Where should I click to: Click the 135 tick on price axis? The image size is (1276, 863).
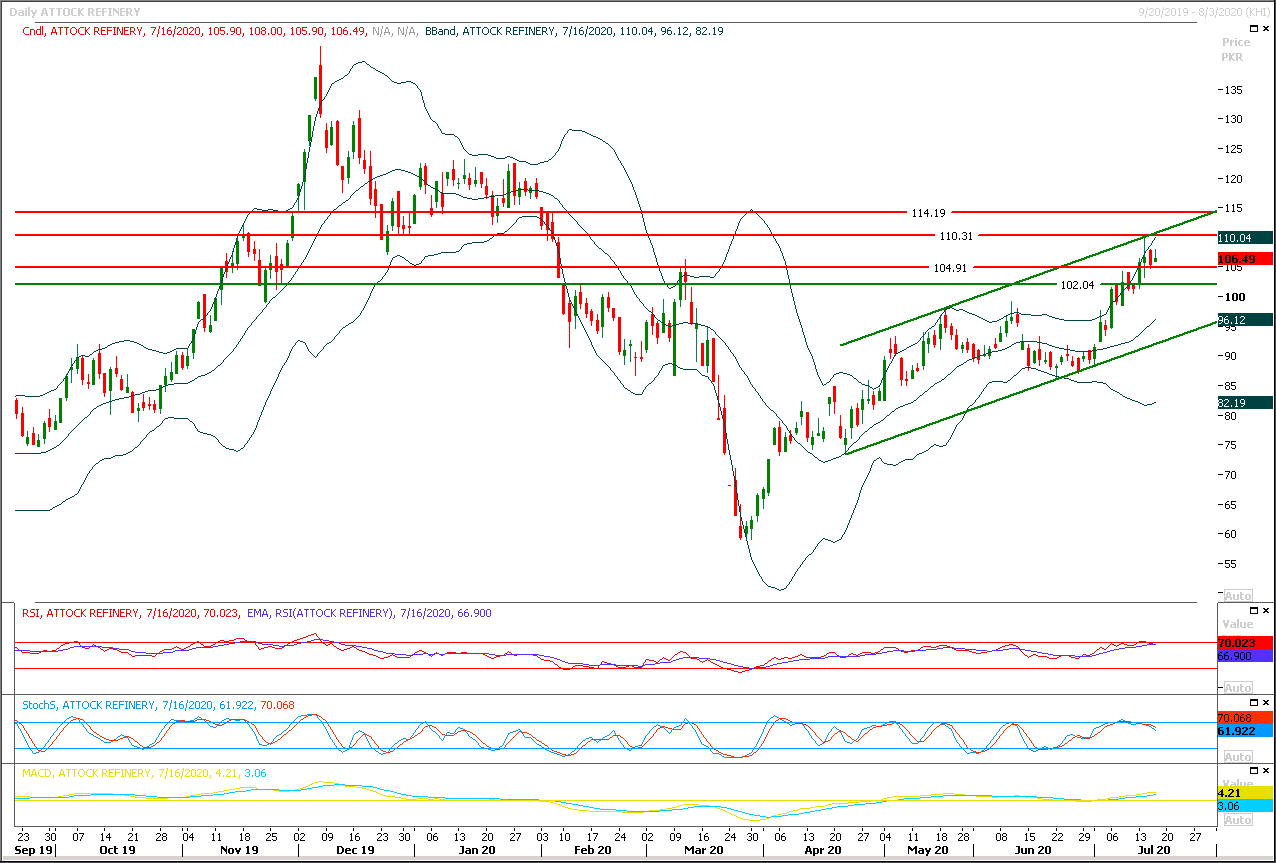[1232, 90]
